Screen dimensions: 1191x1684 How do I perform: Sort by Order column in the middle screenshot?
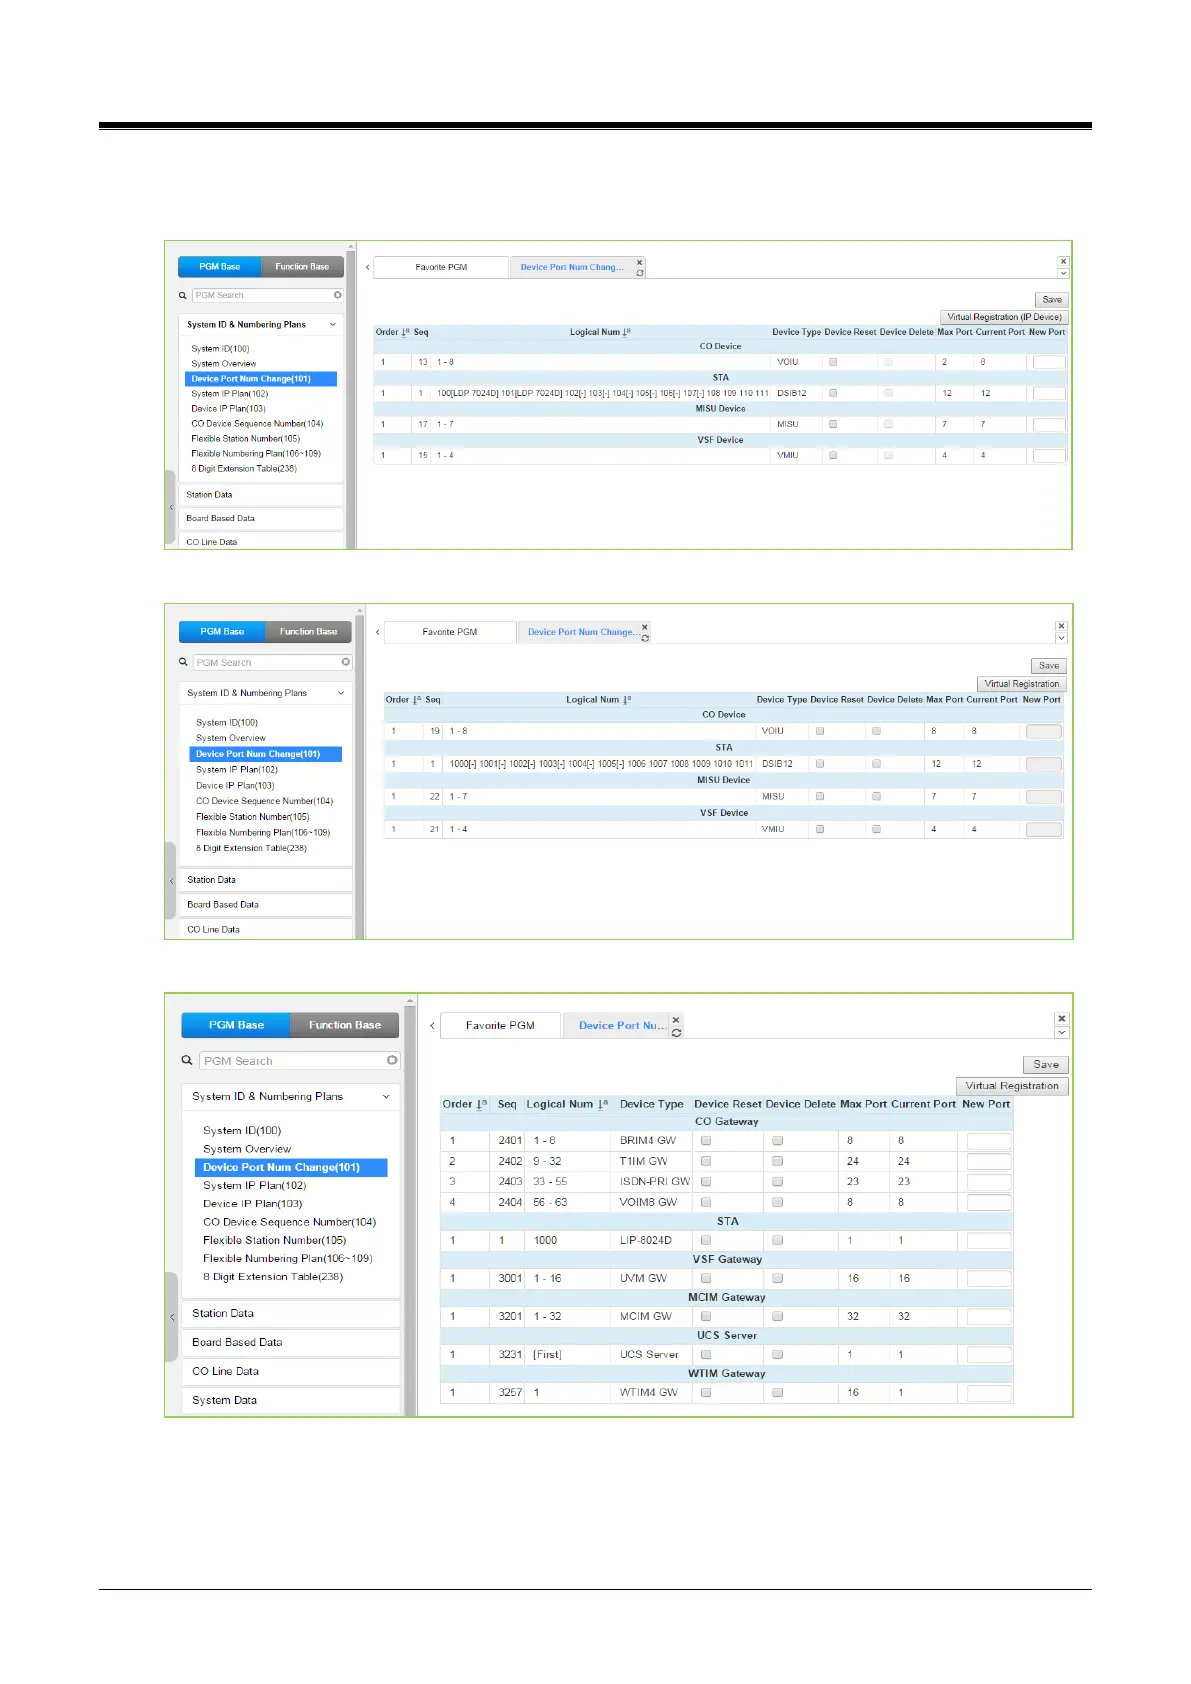(417, 700)
